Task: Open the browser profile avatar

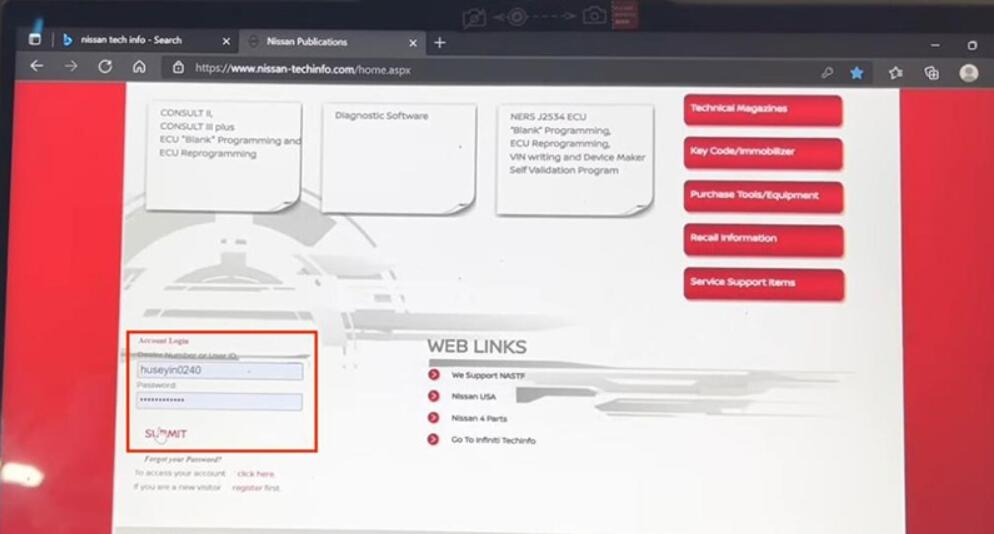Action: pos(968,73)
